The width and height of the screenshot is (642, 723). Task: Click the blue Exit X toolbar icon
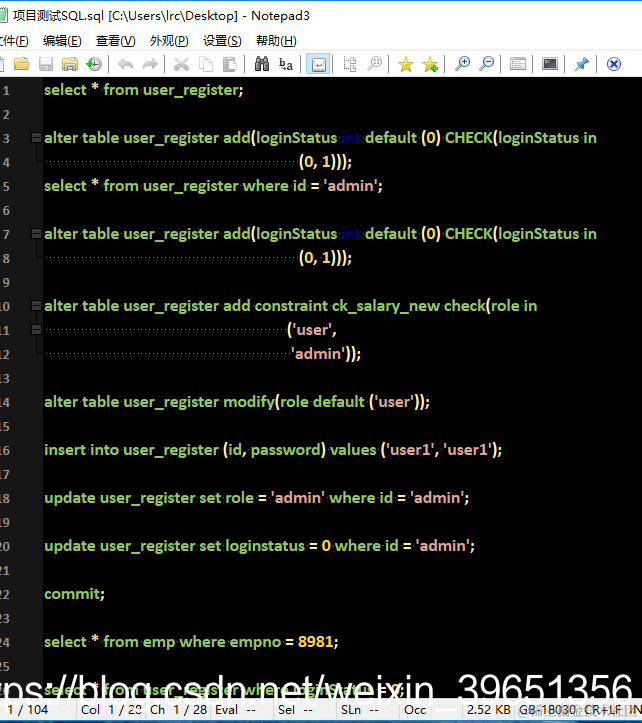coord(613,64)
